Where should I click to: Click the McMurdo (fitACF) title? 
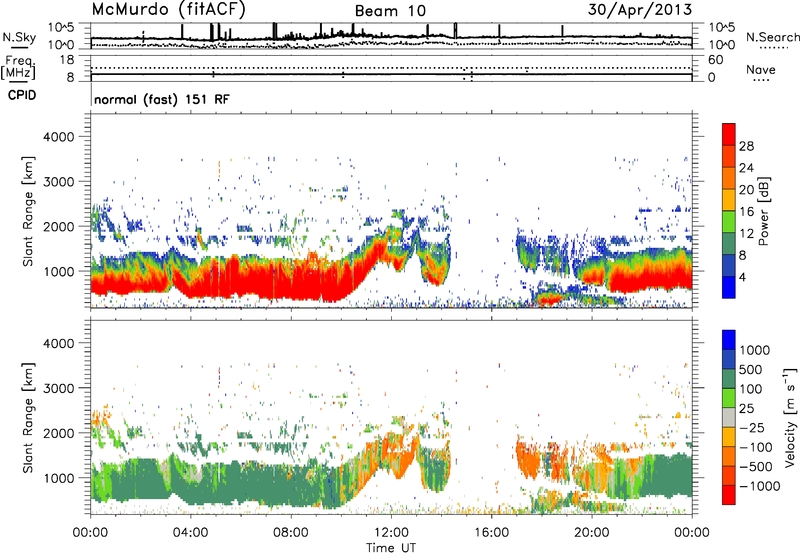point(168,10)
